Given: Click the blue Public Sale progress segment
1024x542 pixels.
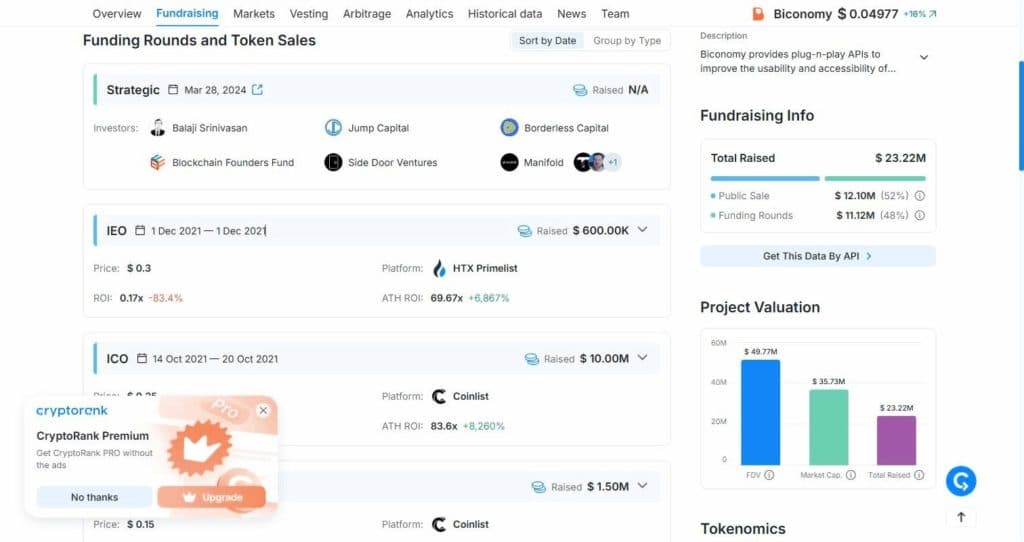Looking at the screenshot, I should coord(765,178).
